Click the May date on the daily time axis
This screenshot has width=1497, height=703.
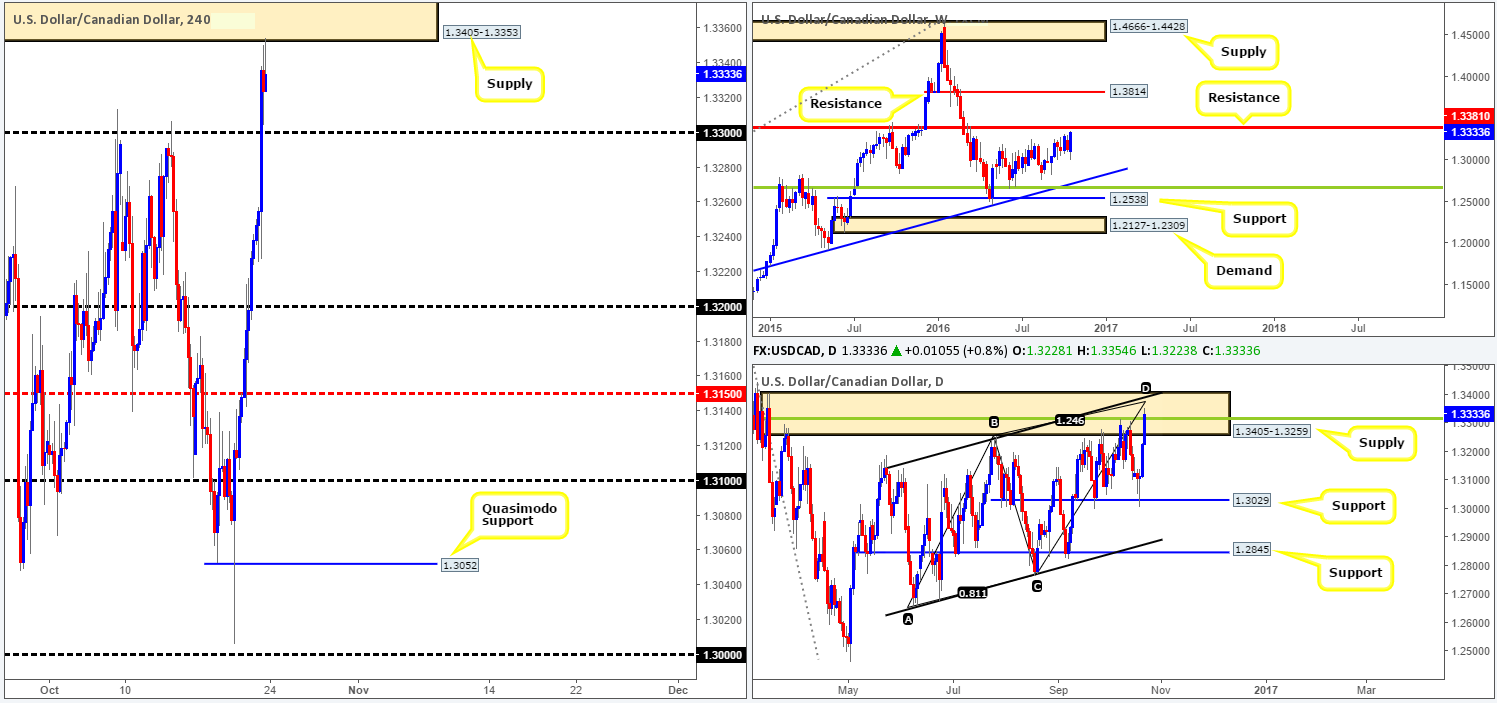tap(848, 689)
